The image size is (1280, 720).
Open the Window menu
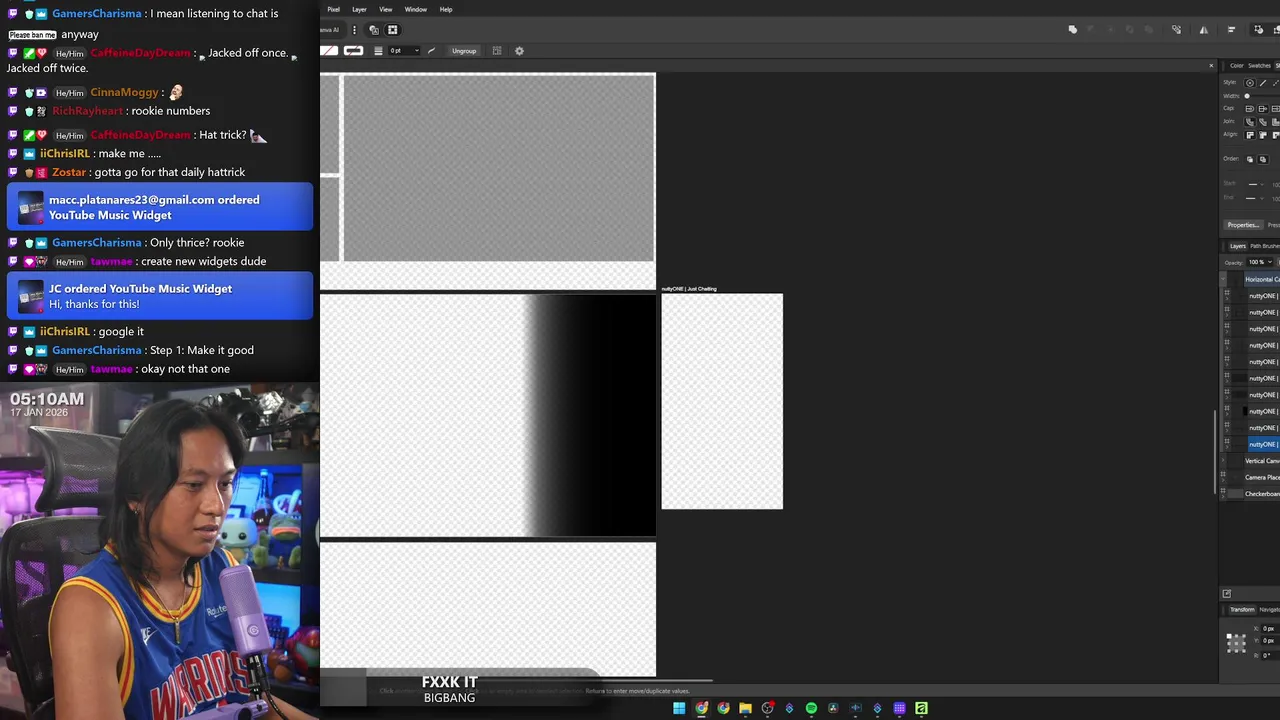tap(416, 9)
